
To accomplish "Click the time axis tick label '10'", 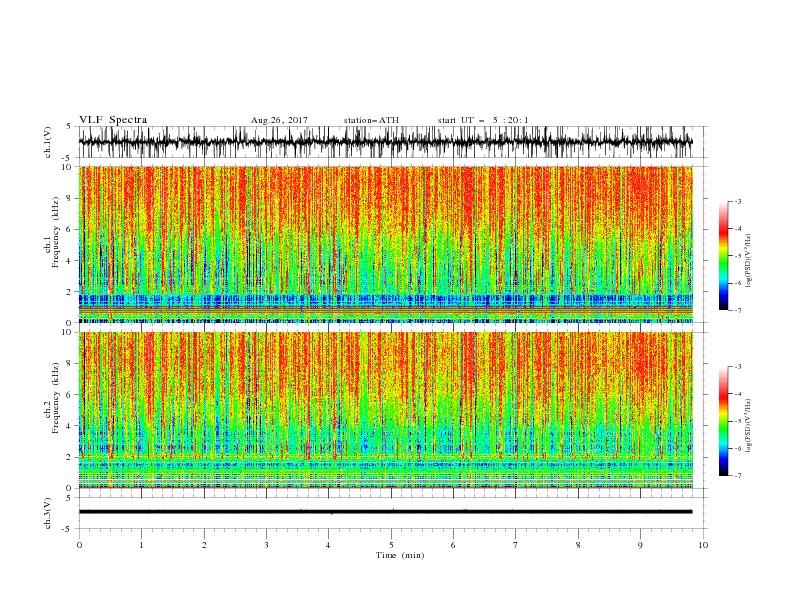I will point(703,545).
